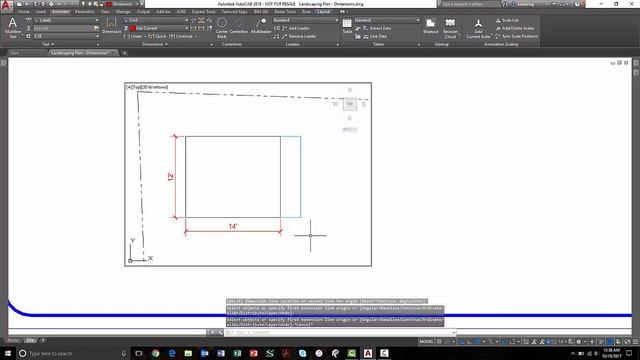Click the Center Mark tool
The height and width of the screenshot is (360, 640).
[222, 28]
